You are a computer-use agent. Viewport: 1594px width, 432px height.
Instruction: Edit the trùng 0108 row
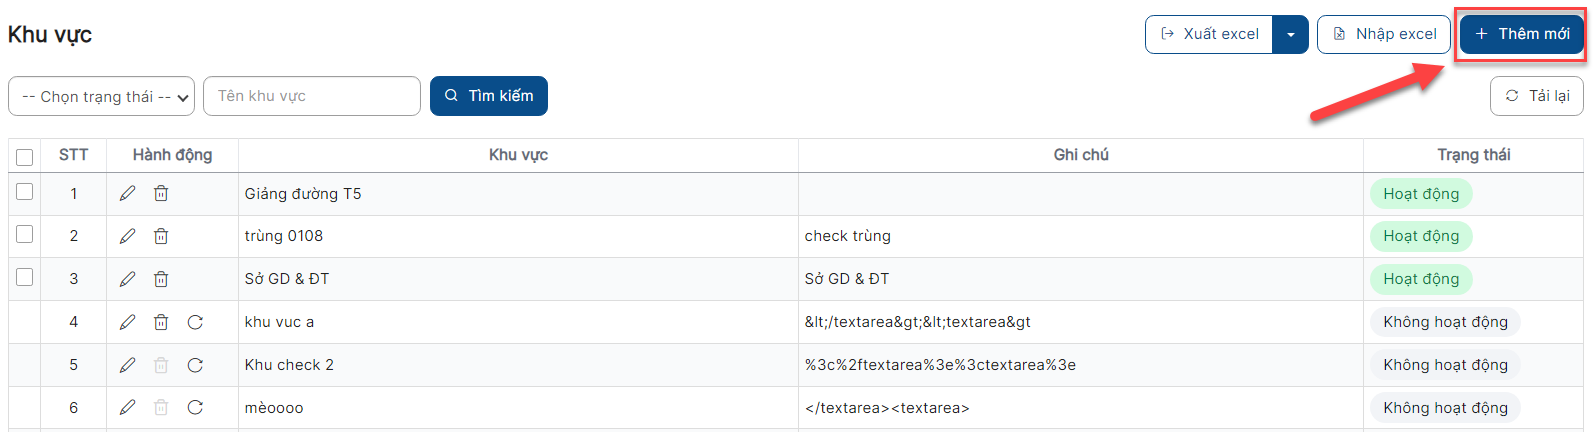click(127, 236)
